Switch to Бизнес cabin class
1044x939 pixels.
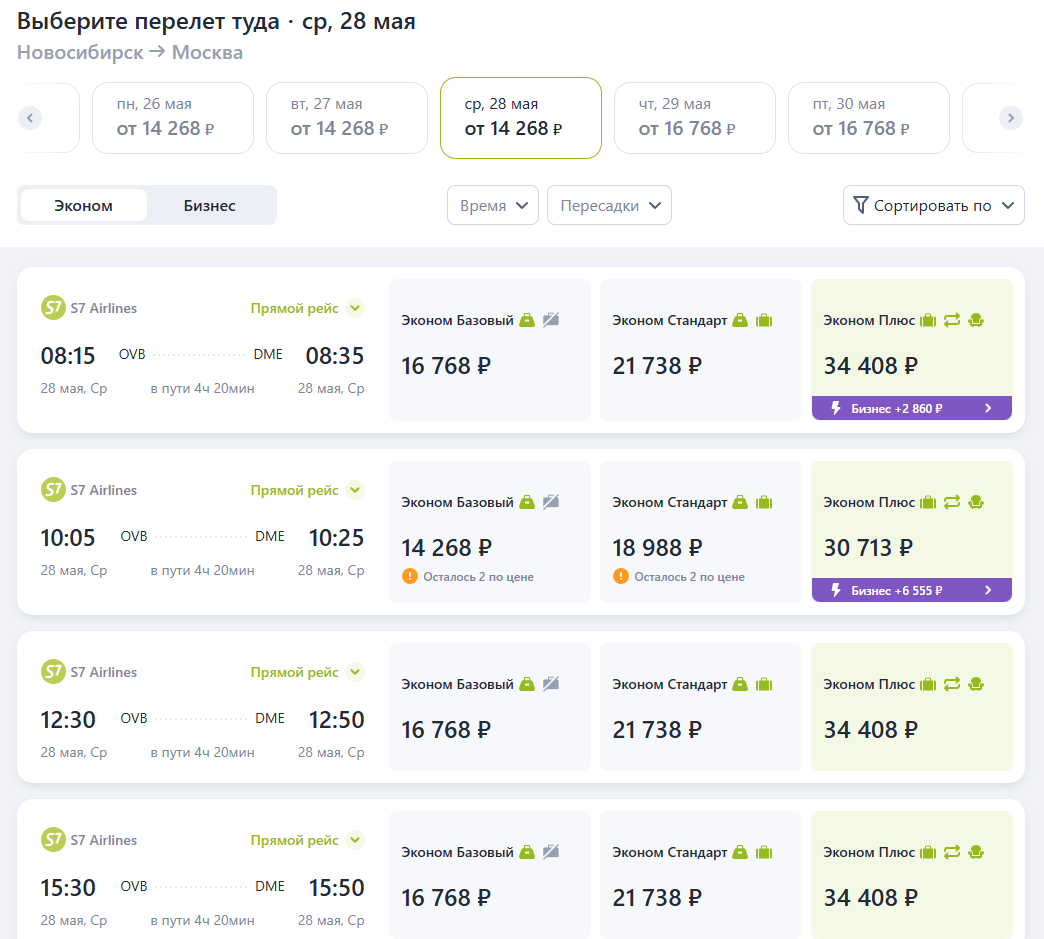coord(210,206)
